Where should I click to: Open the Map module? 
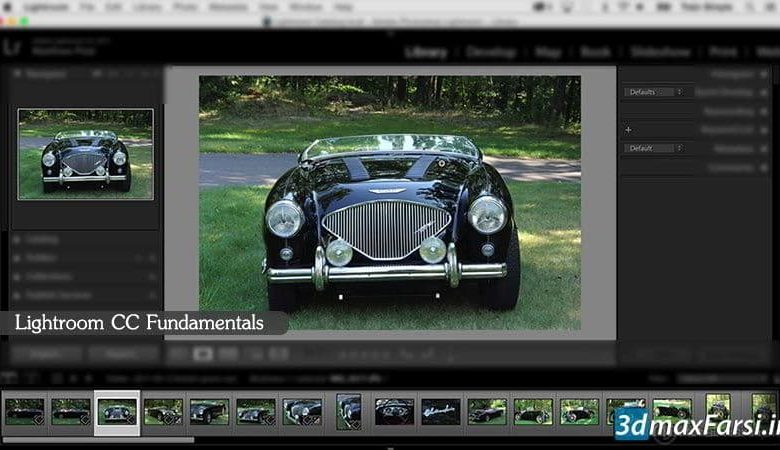[x=548, y=52]
